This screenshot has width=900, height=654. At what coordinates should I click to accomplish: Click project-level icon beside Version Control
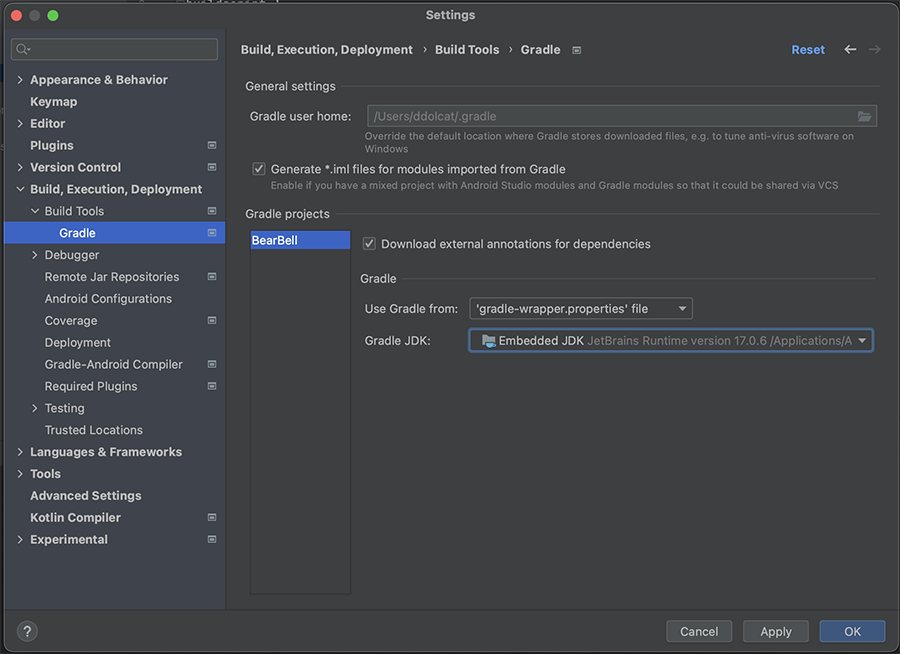click(212, 168)
